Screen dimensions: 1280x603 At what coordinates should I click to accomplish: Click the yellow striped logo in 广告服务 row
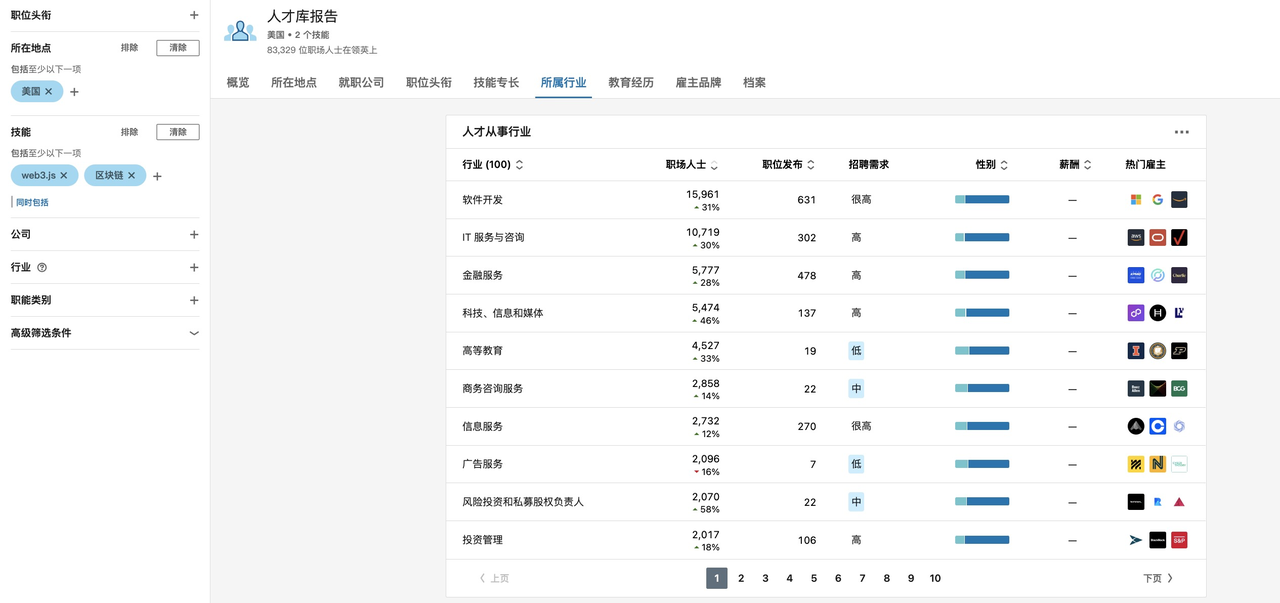[x=1135, y=464]
